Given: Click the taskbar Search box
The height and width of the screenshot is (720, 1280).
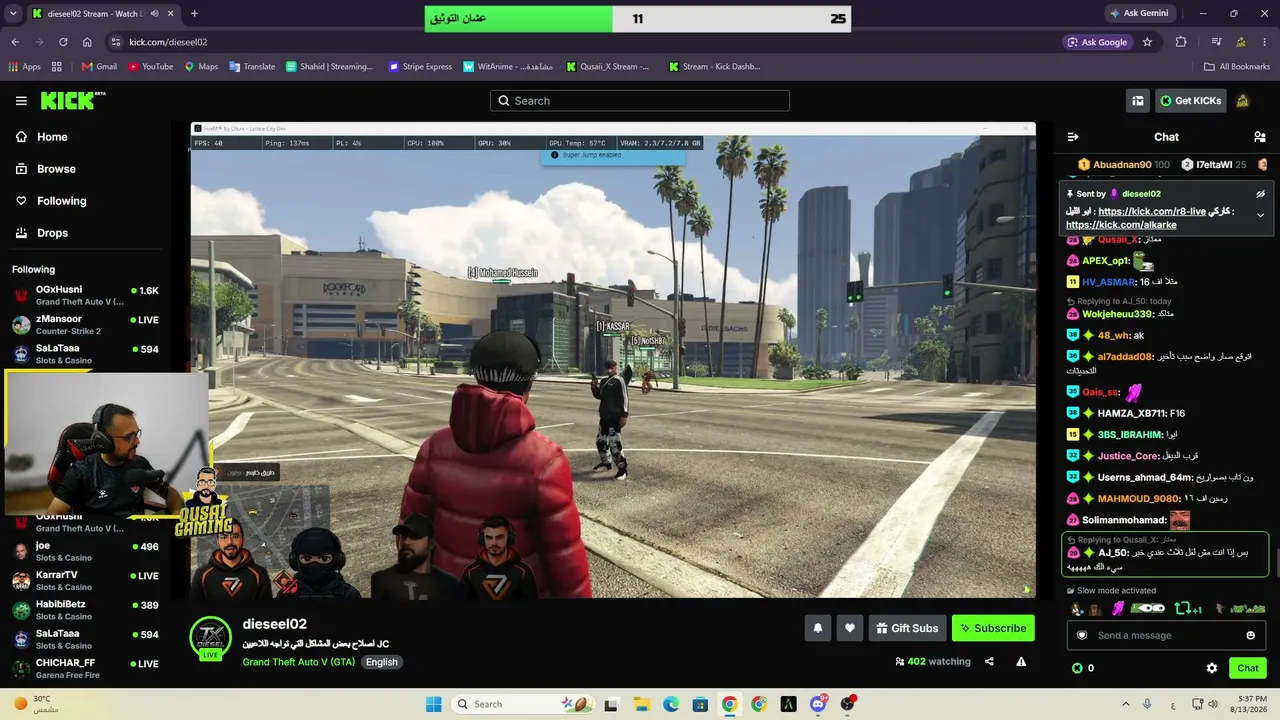Looking at the screenshot, I should [523, 704].
